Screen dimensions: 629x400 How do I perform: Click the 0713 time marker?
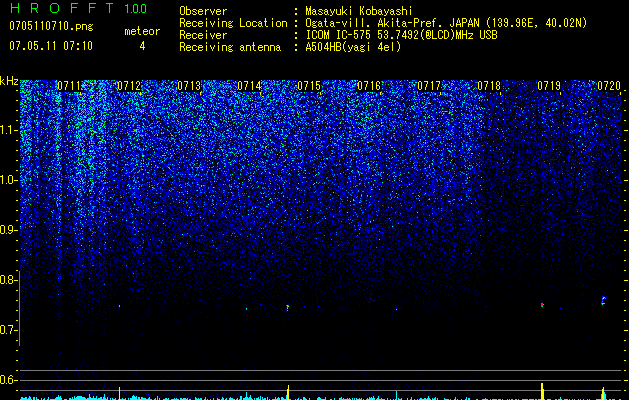pyautogui.click(x=189, y=86)
